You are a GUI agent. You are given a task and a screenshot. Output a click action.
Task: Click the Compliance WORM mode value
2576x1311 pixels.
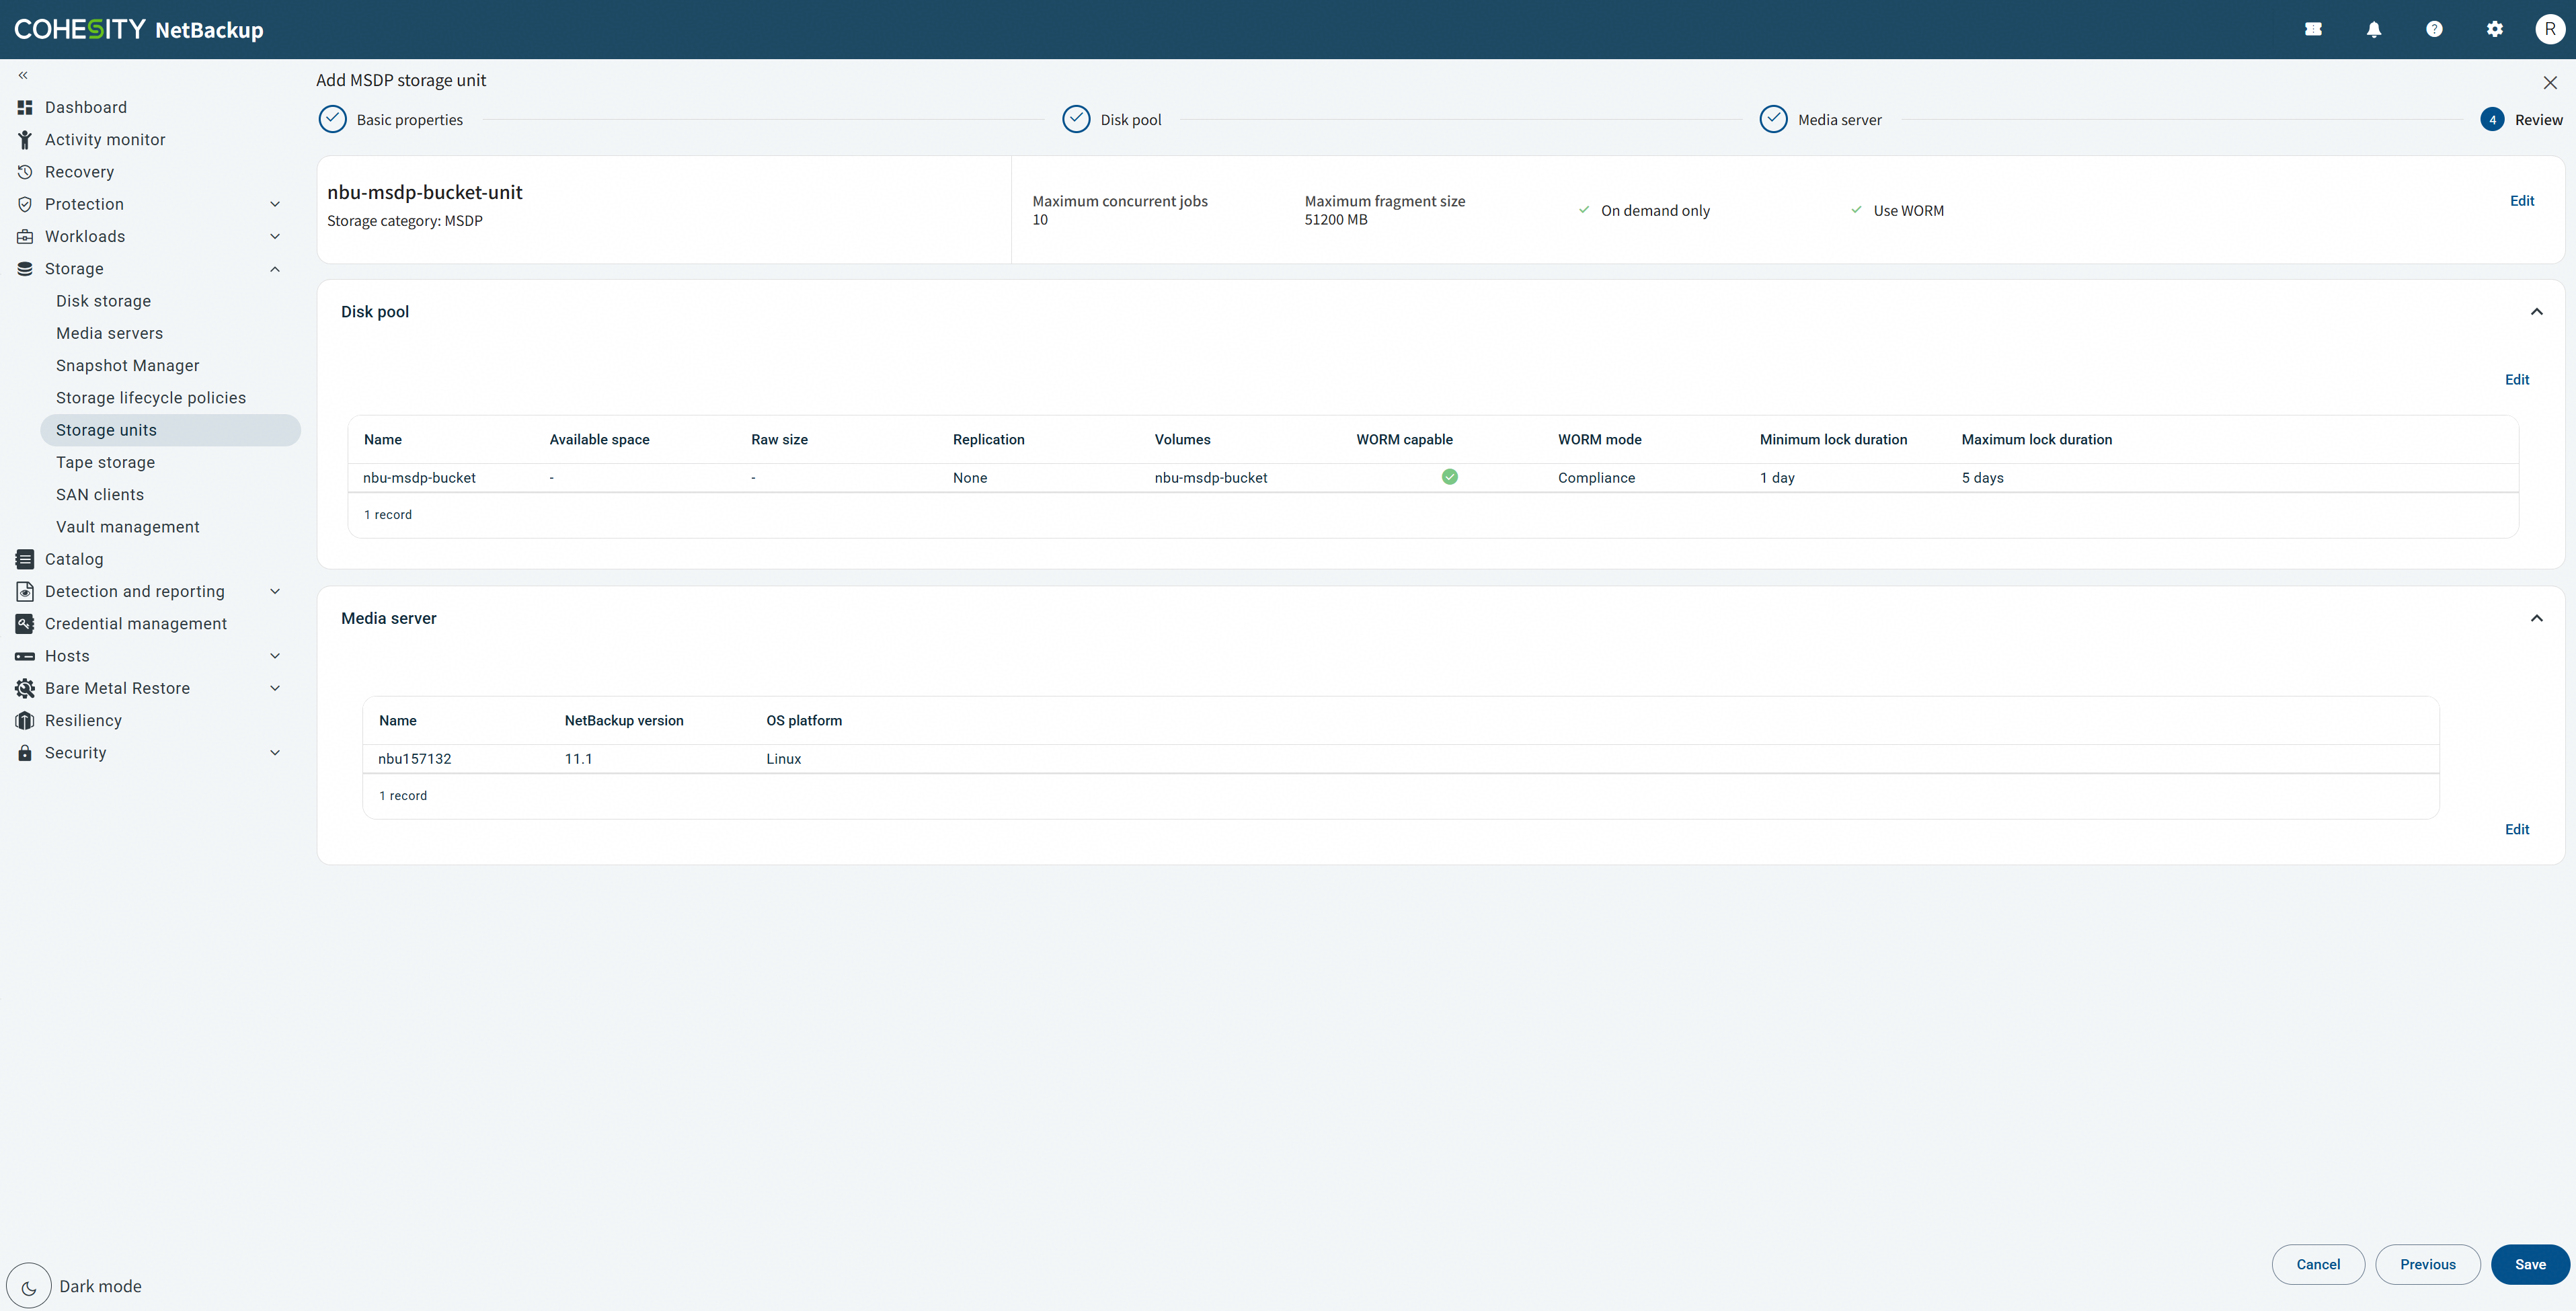click(1597, 478)
